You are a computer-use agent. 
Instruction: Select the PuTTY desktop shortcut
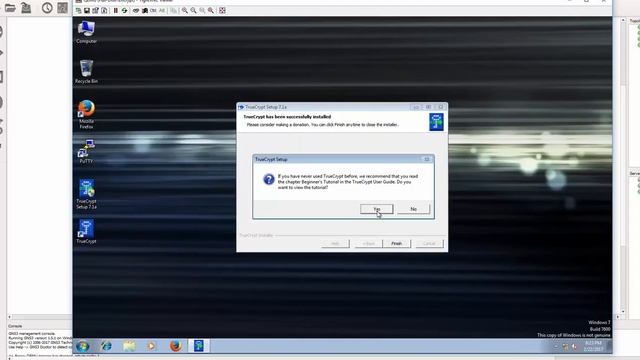(86, 151)
